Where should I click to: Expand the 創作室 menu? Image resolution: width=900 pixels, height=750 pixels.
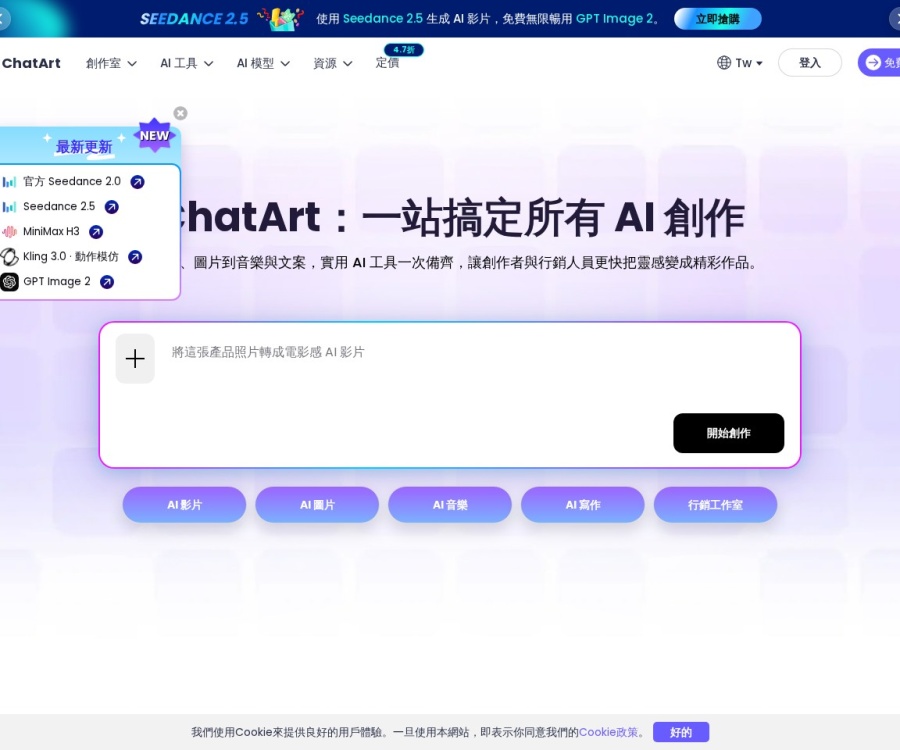click(111, 63)
